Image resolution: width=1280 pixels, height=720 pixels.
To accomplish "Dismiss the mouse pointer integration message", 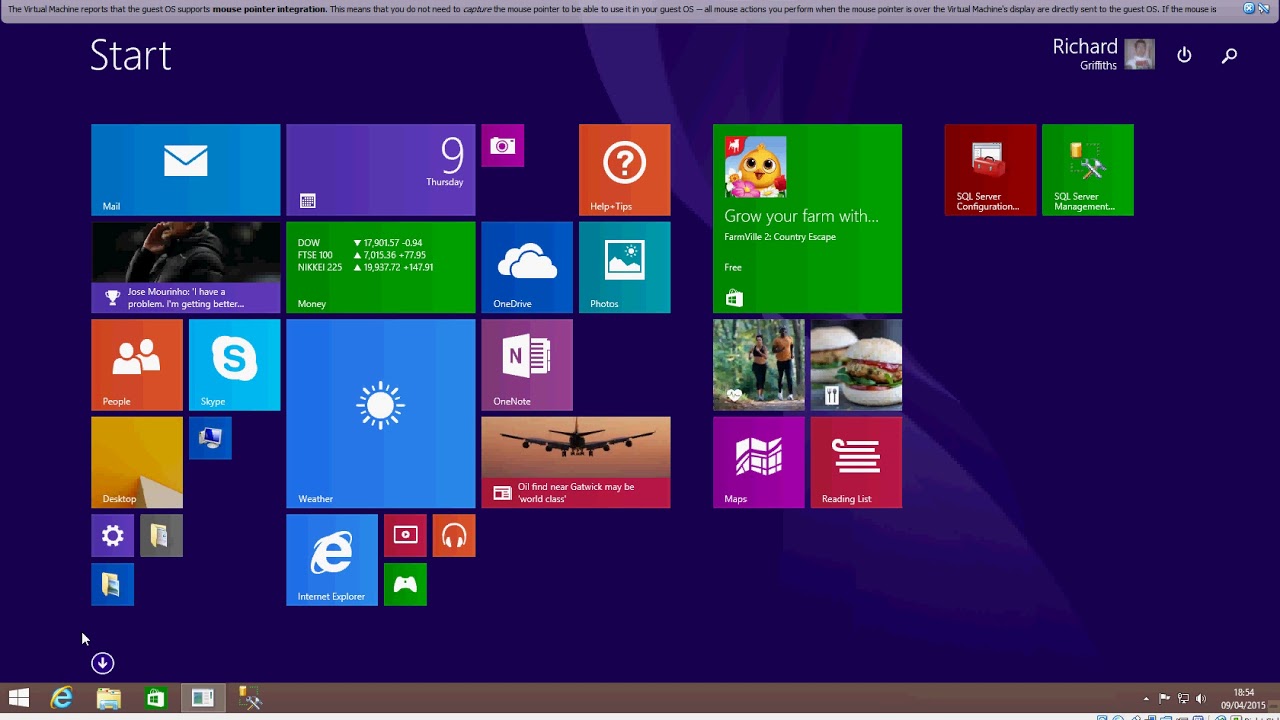I will click(1249, 8).
